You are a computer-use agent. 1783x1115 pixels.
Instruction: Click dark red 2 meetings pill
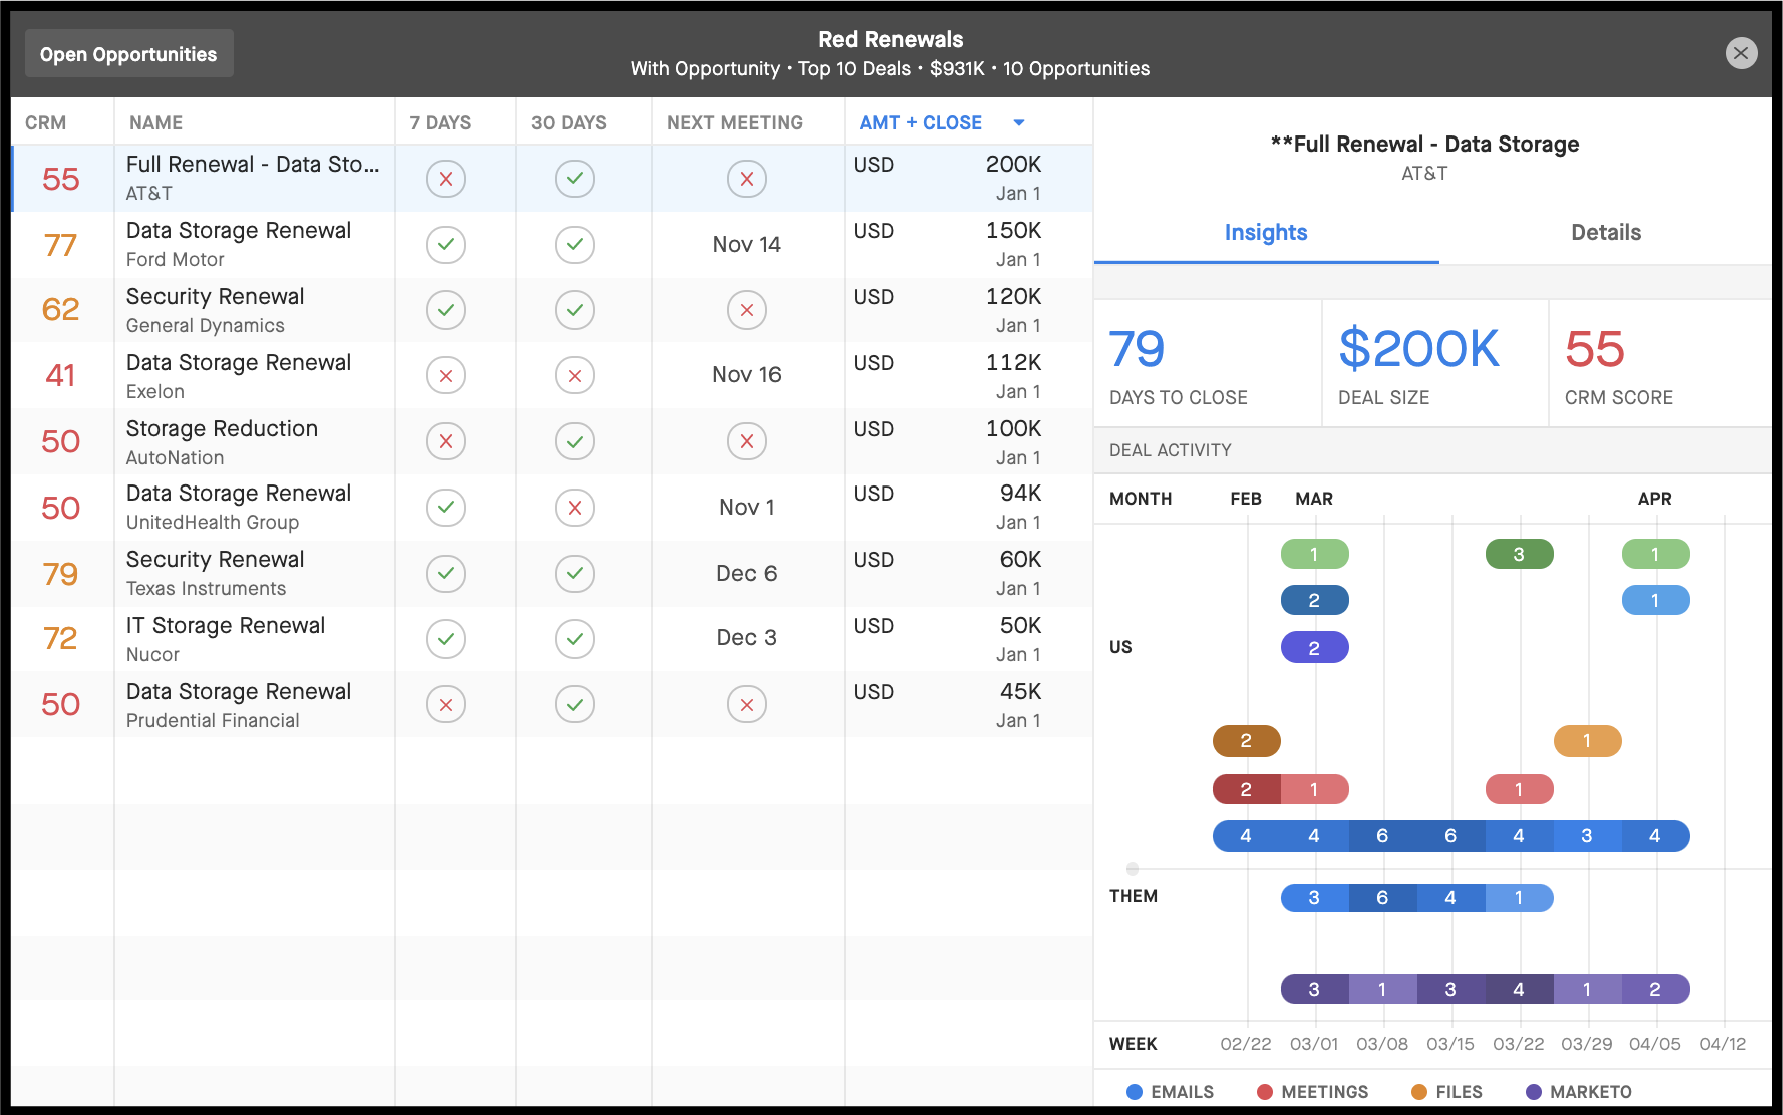(1247, 789)
